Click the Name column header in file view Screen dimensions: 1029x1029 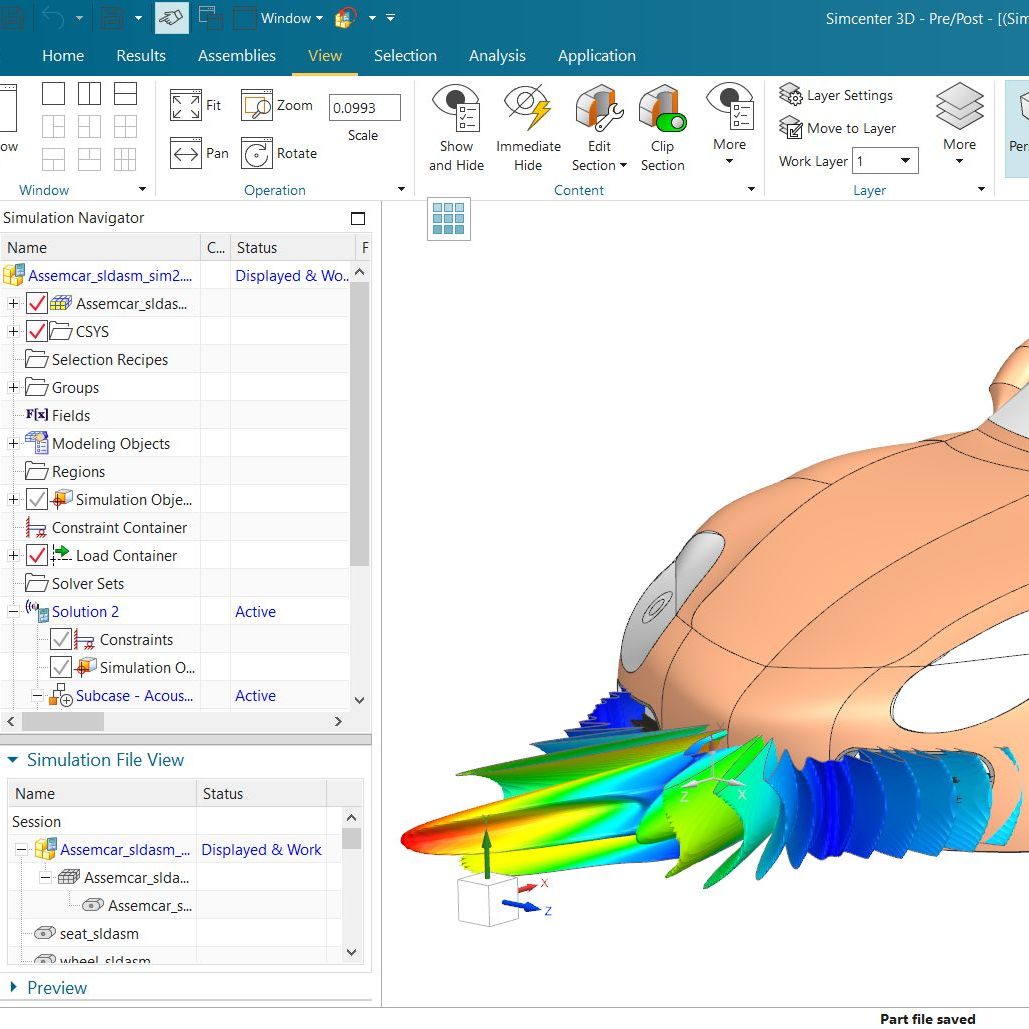(102, 793)
